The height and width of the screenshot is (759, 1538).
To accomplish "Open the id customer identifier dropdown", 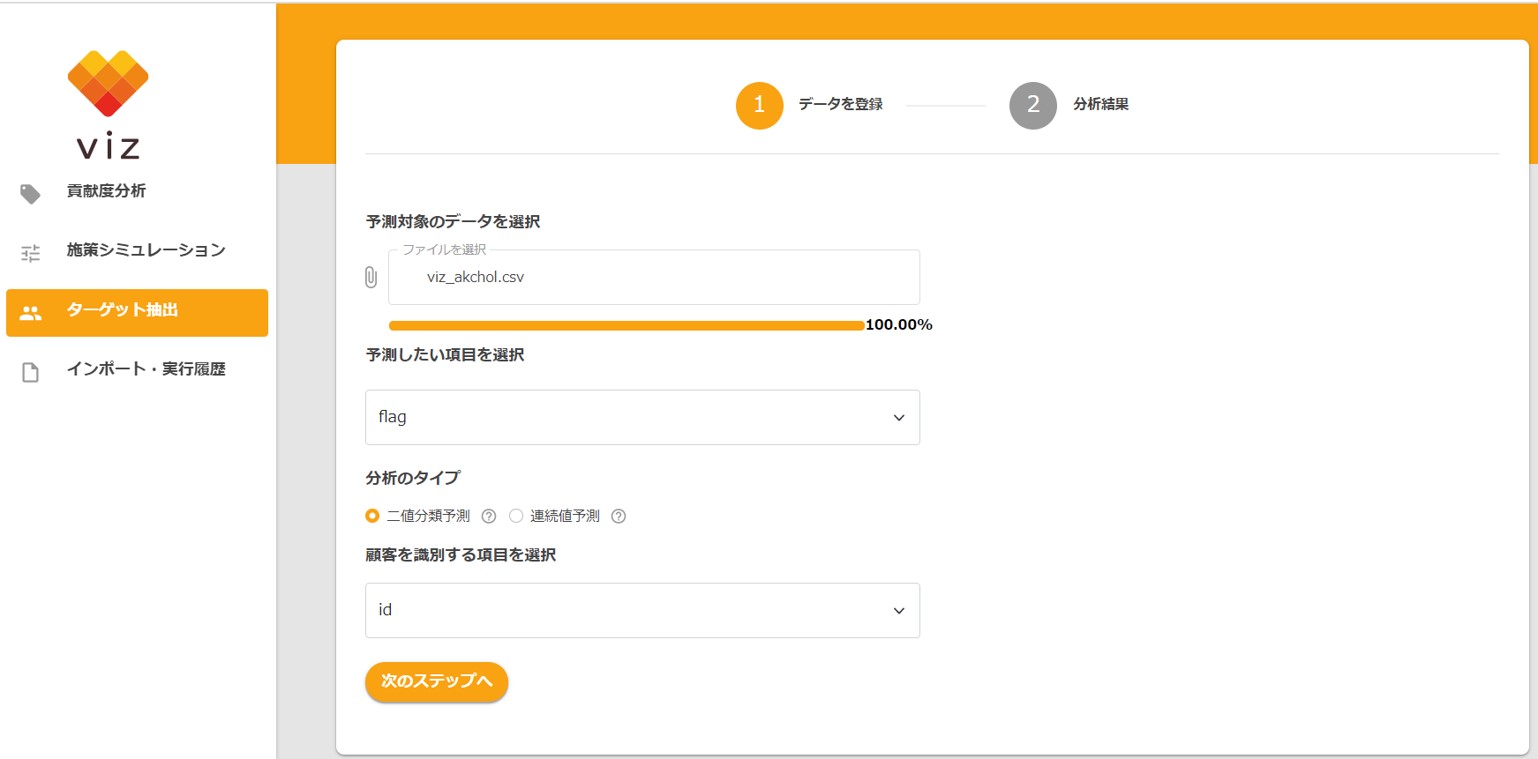I will (642, 610).
